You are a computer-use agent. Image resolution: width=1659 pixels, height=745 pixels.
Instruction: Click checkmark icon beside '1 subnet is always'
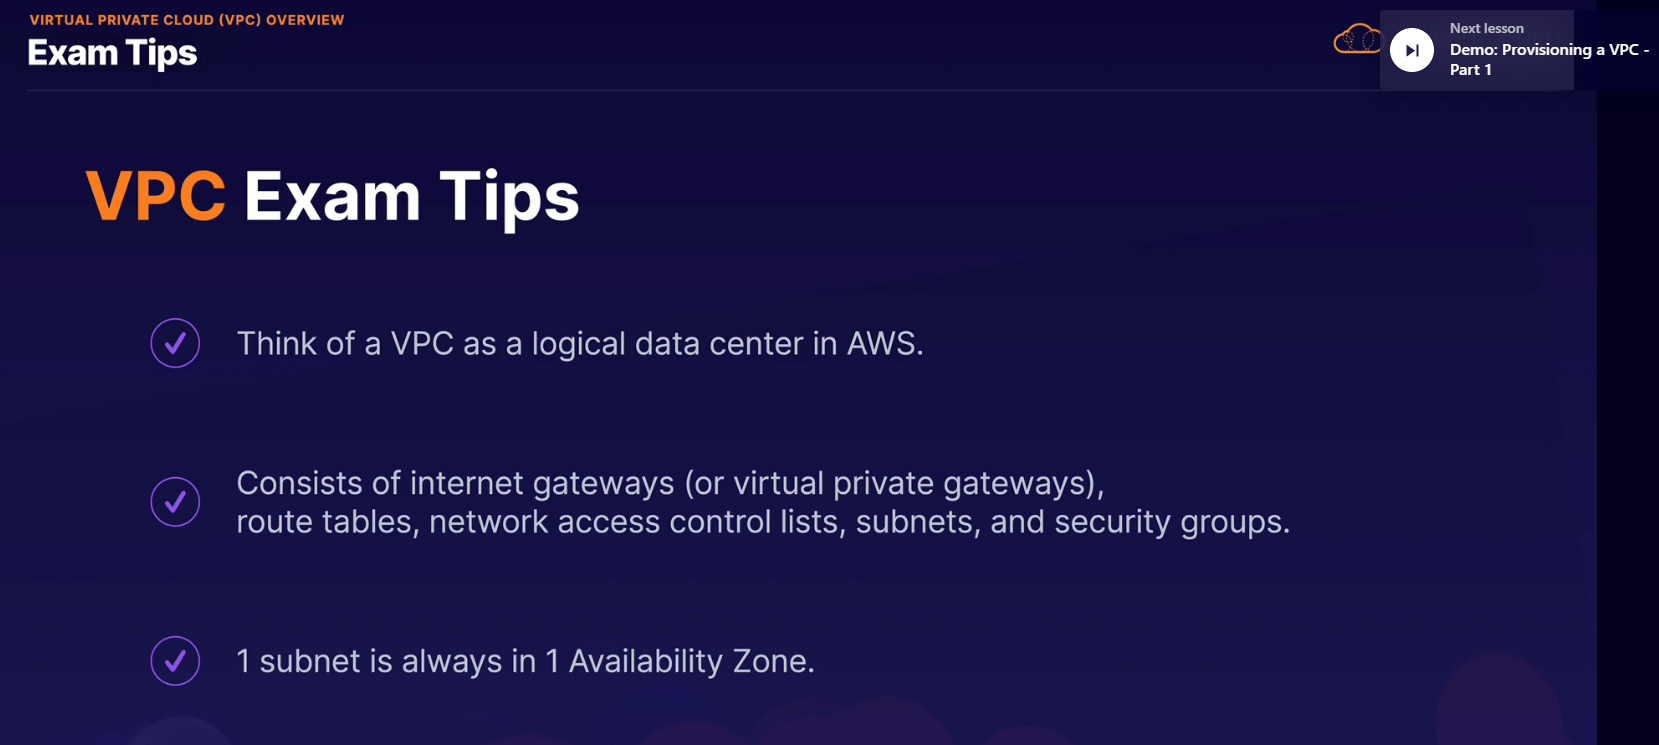[x=175, y=661]
